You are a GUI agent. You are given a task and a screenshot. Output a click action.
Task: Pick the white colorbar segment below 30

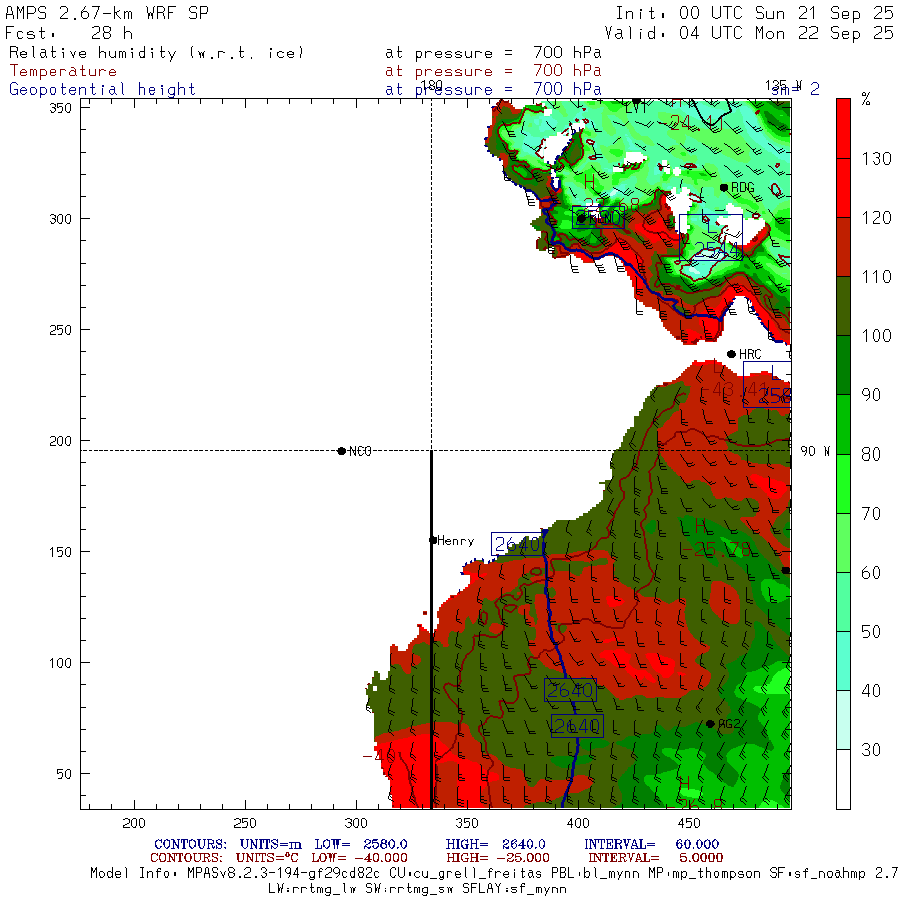[x=843, y=779]
